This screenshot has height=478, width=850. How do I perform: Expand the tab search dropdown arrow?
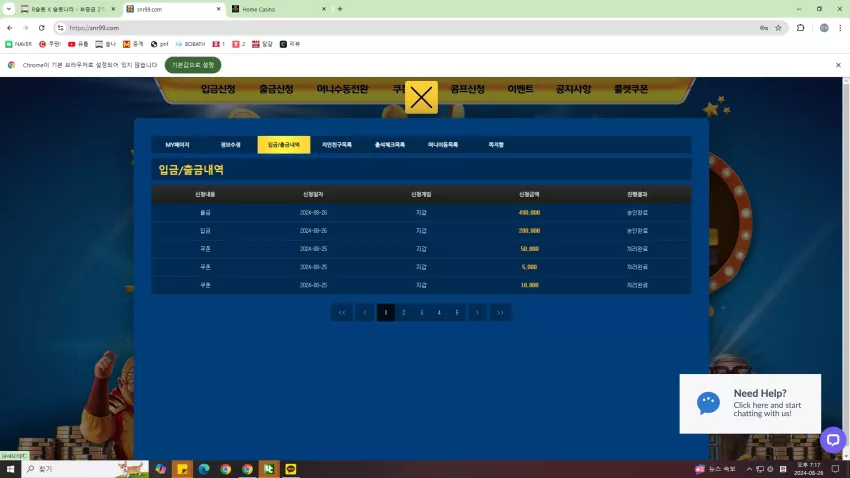(9, 9)
